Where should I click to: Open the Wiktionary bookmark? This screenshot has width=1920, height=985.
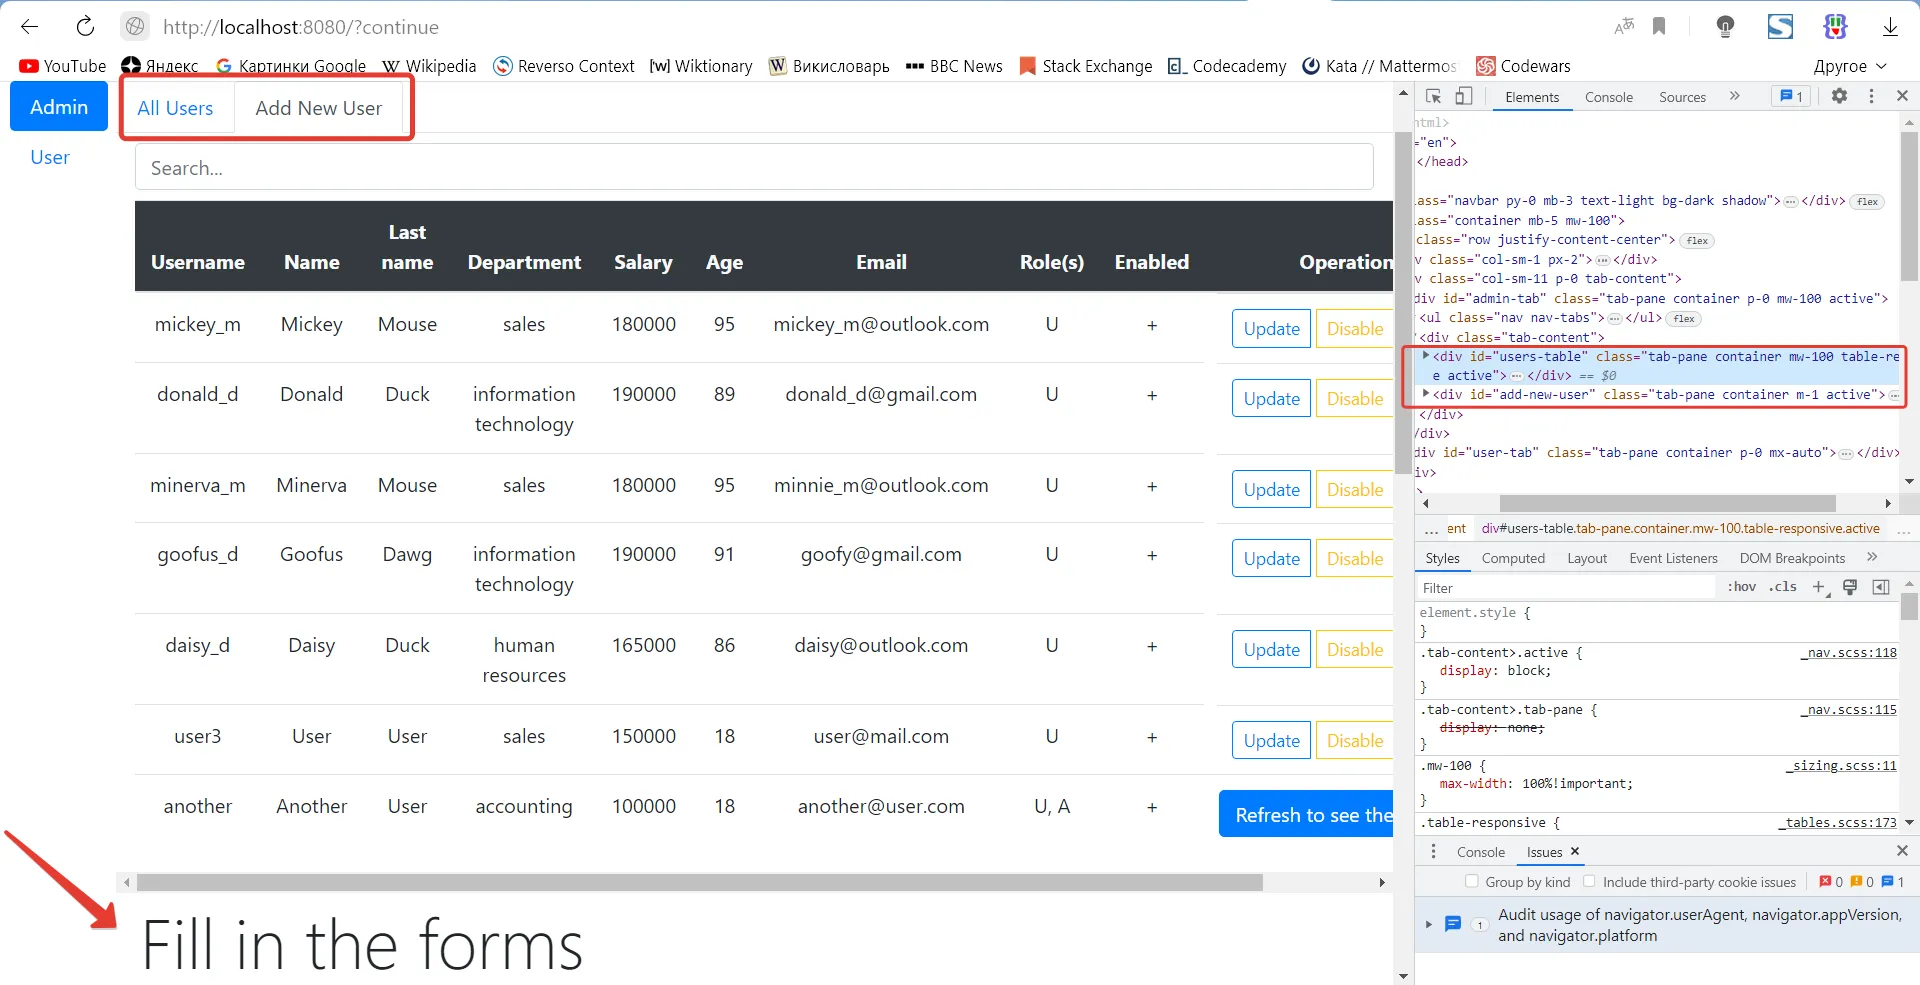click(x=701, y=66)
